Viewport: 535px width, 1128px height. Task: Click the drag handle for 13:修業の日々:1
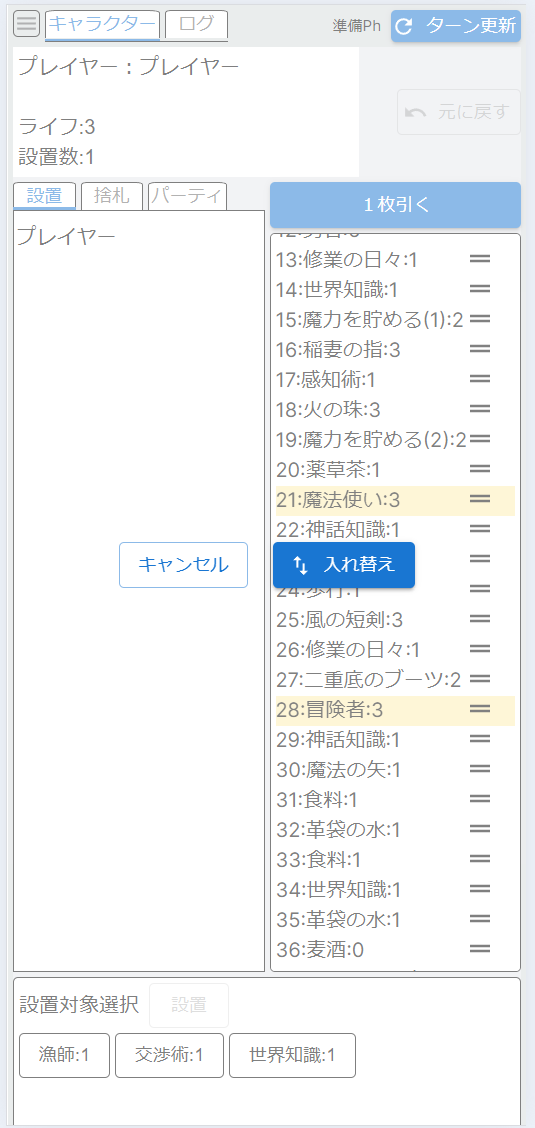coord(480,259)
